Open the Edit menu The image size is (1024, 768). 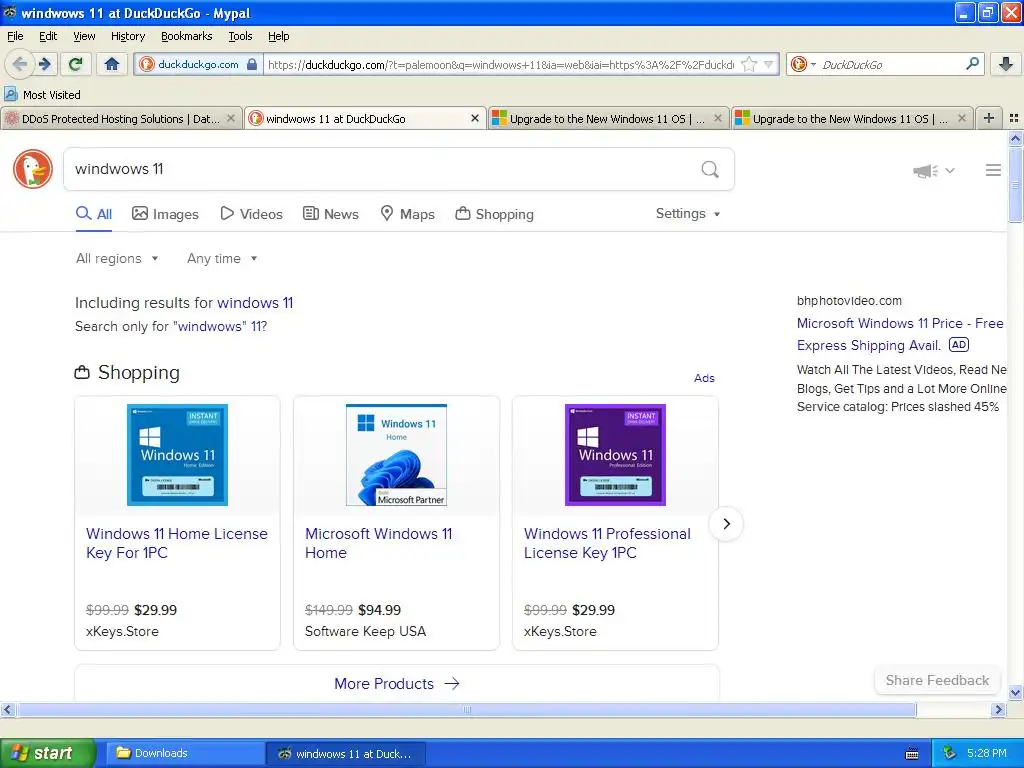[x=48, y=36]
